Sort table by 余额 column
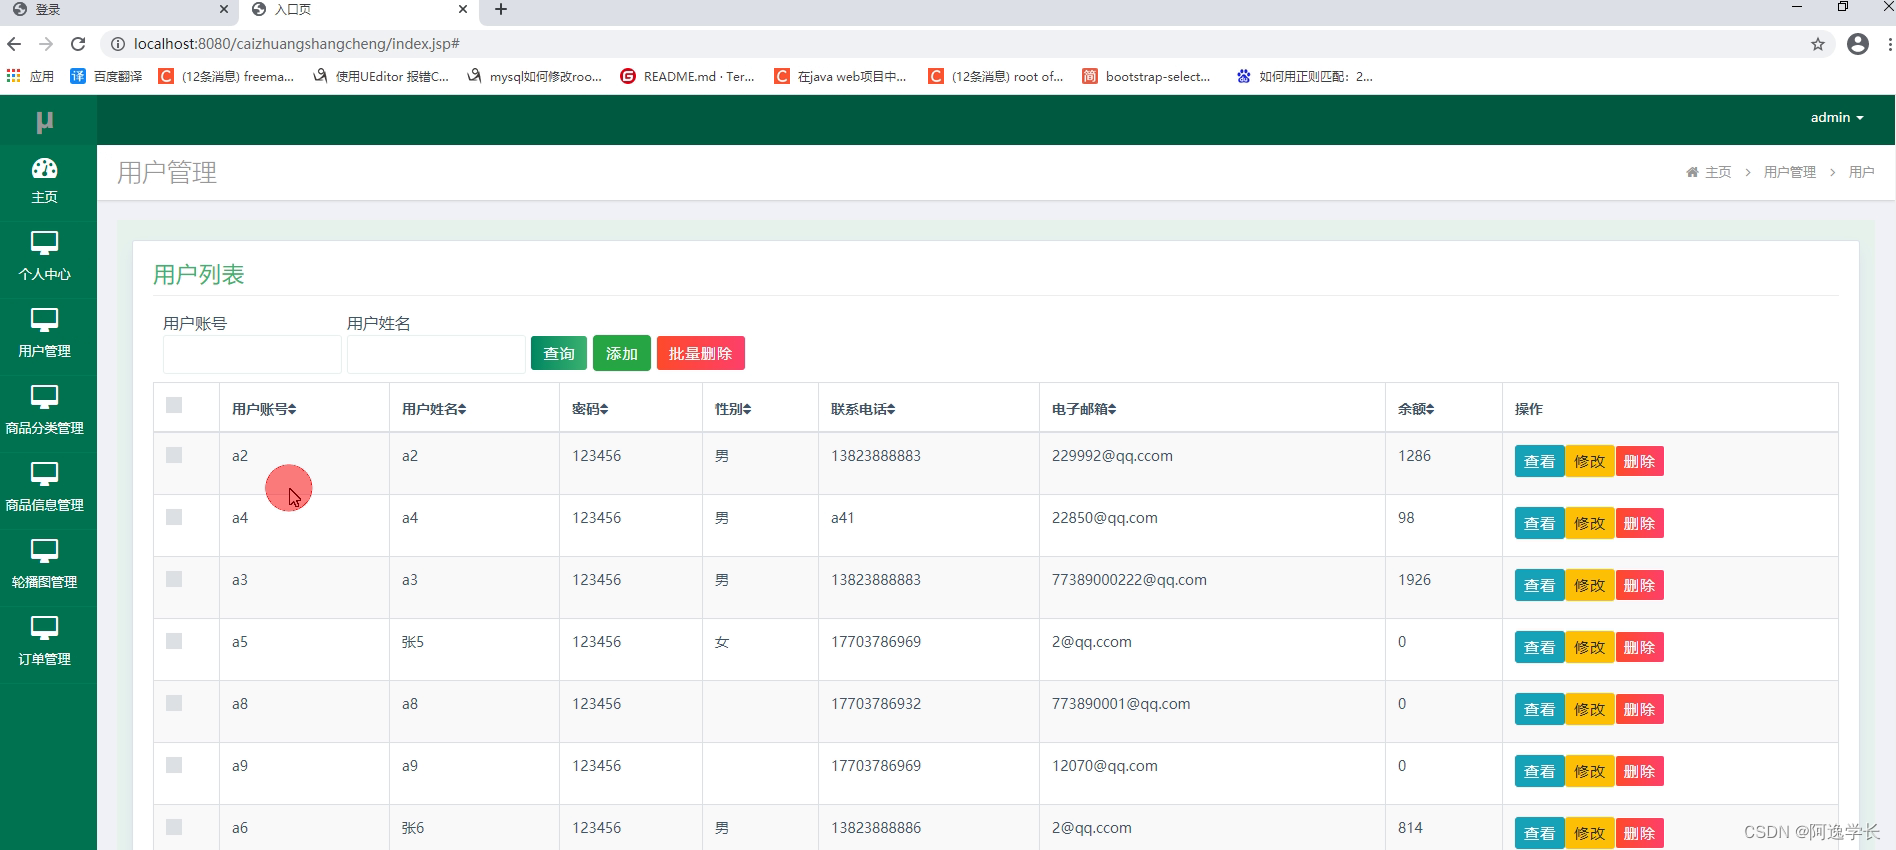The width and height of the screenshot is (1896, 850). (1416, 409)
